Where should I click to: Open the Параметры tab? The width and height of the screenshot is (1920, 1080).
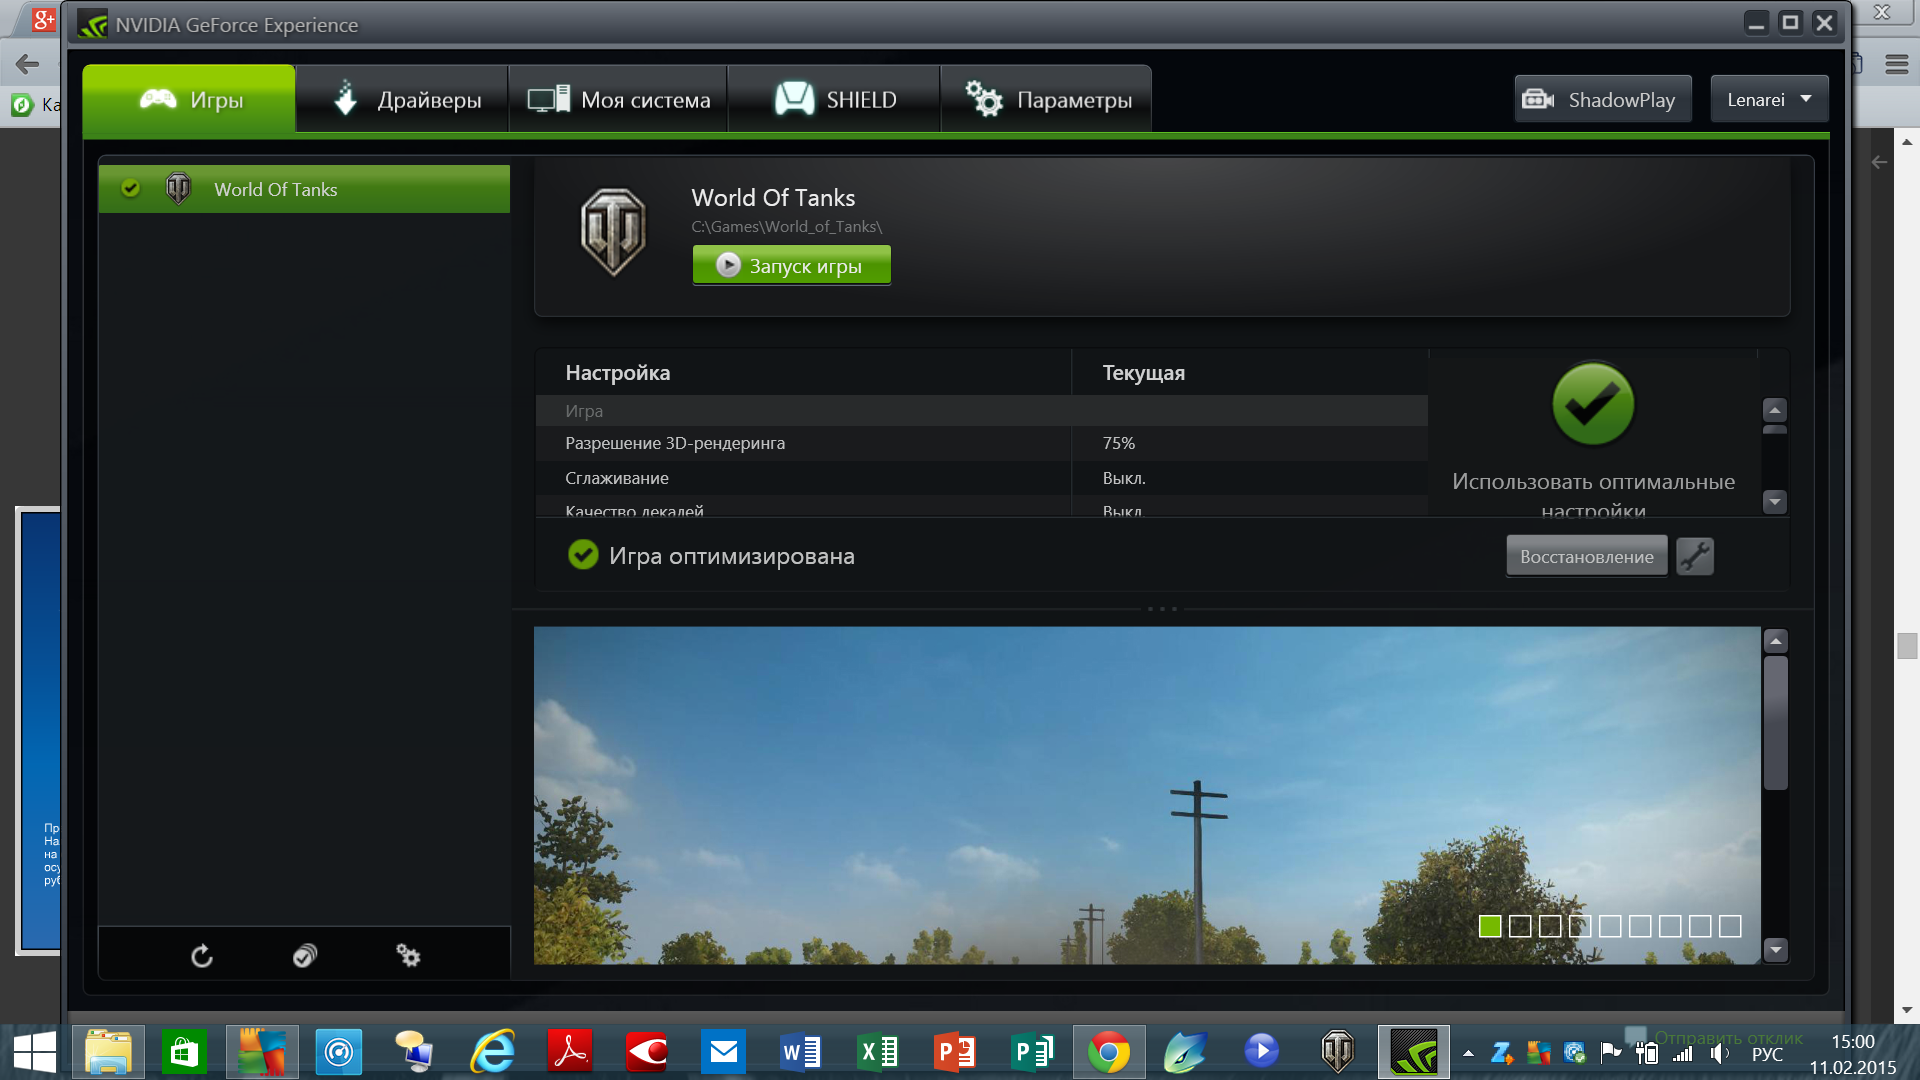(x=1046, y=99)
